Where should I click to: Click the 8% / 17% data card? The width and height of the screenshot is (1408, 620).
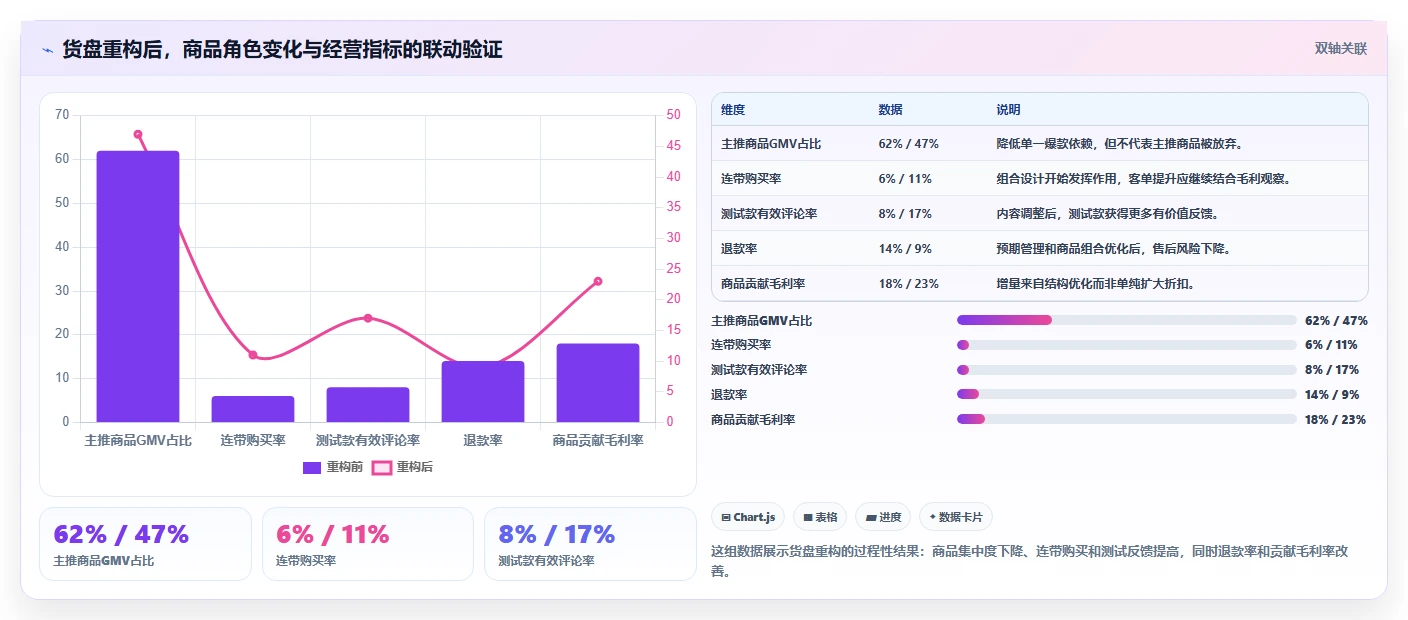(590, 544)
